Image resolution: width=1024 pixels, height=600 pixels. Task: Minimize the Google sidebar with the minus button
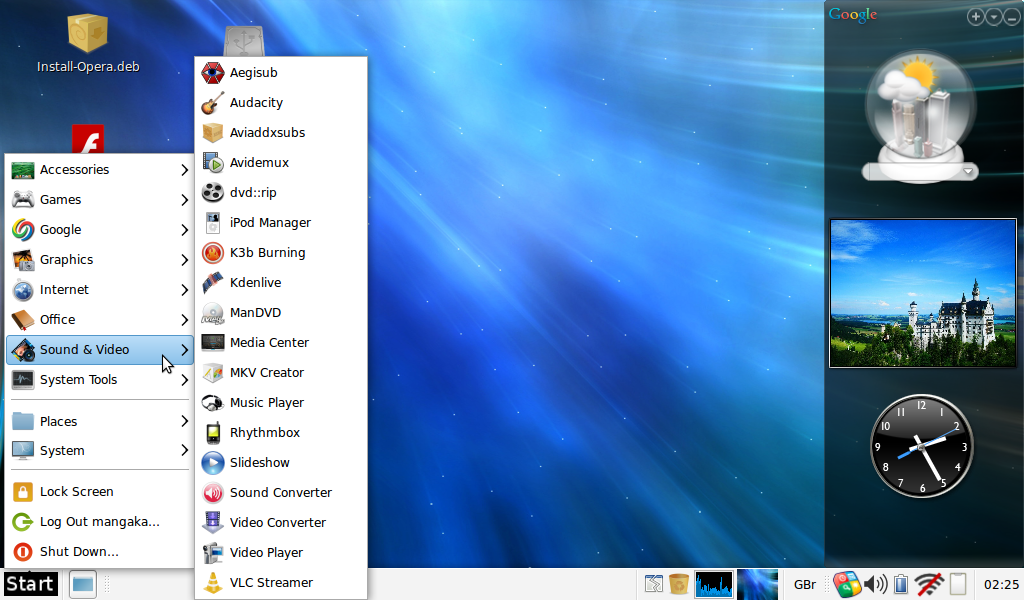(1012, 17)
